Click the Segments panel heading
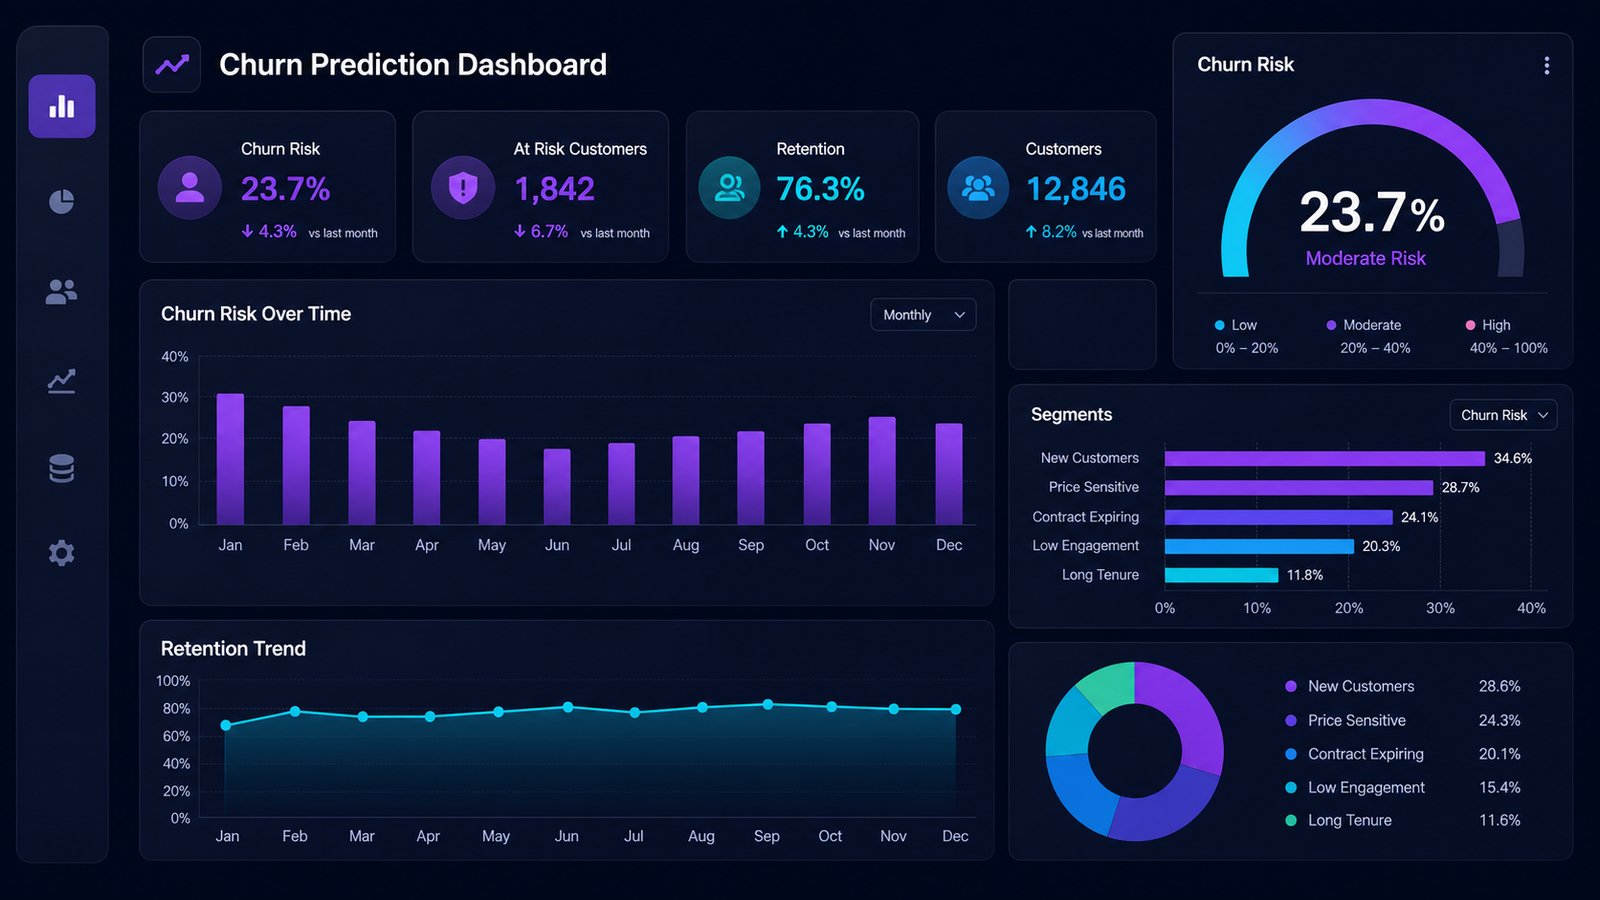 point(1071,414)
